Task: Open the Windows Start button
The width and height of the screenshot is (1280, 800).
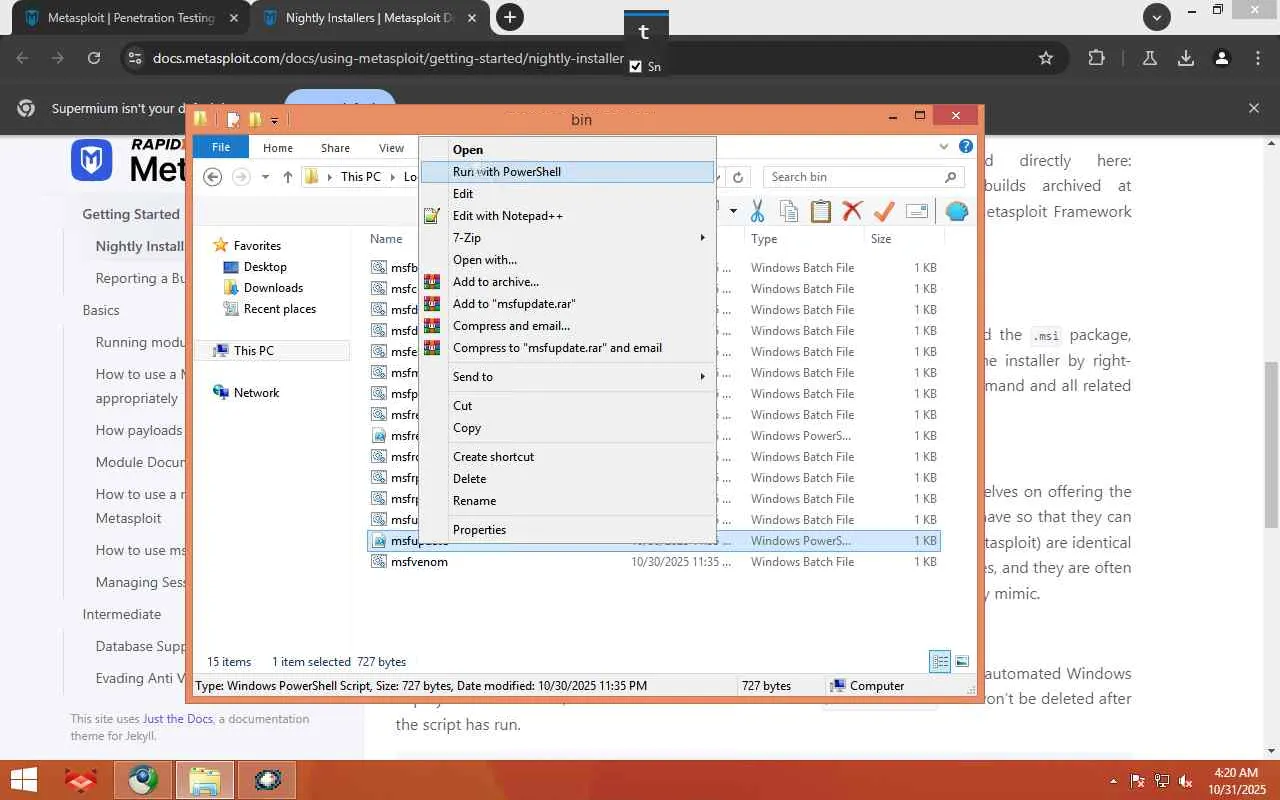Action: tap(24, 780)
